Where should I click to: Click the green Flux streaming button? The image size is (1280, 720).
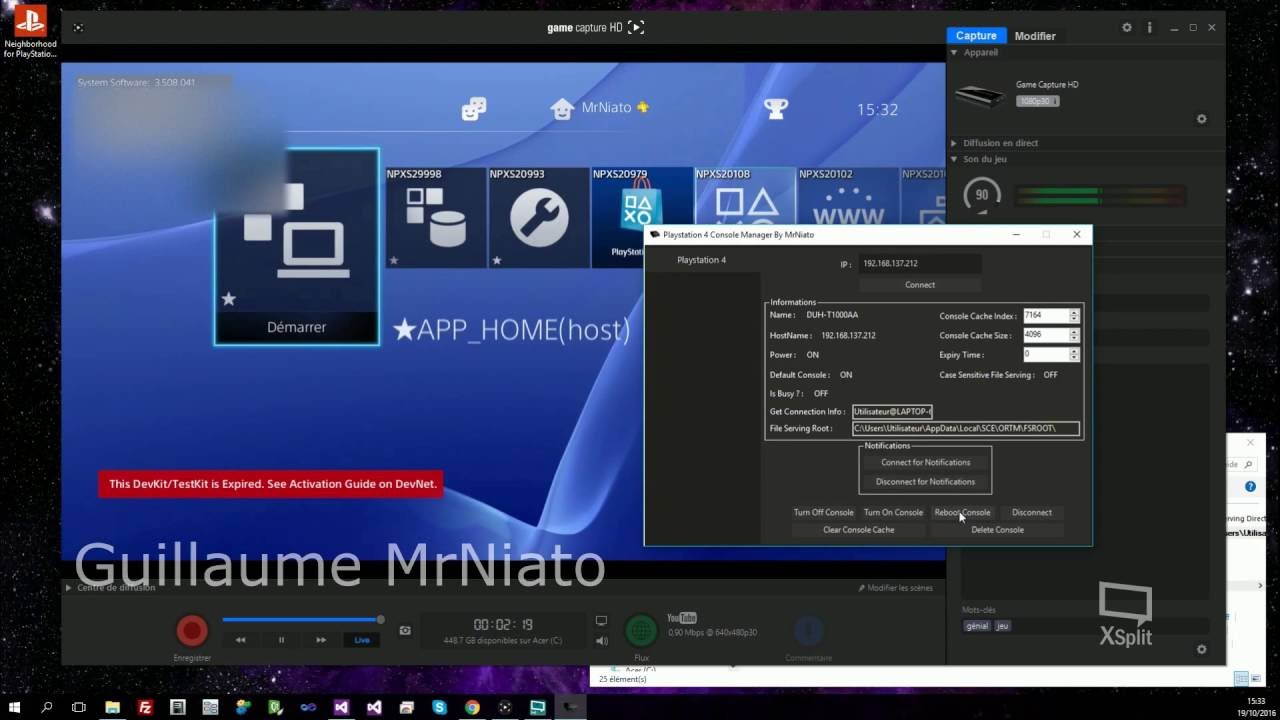coord(641,631)
